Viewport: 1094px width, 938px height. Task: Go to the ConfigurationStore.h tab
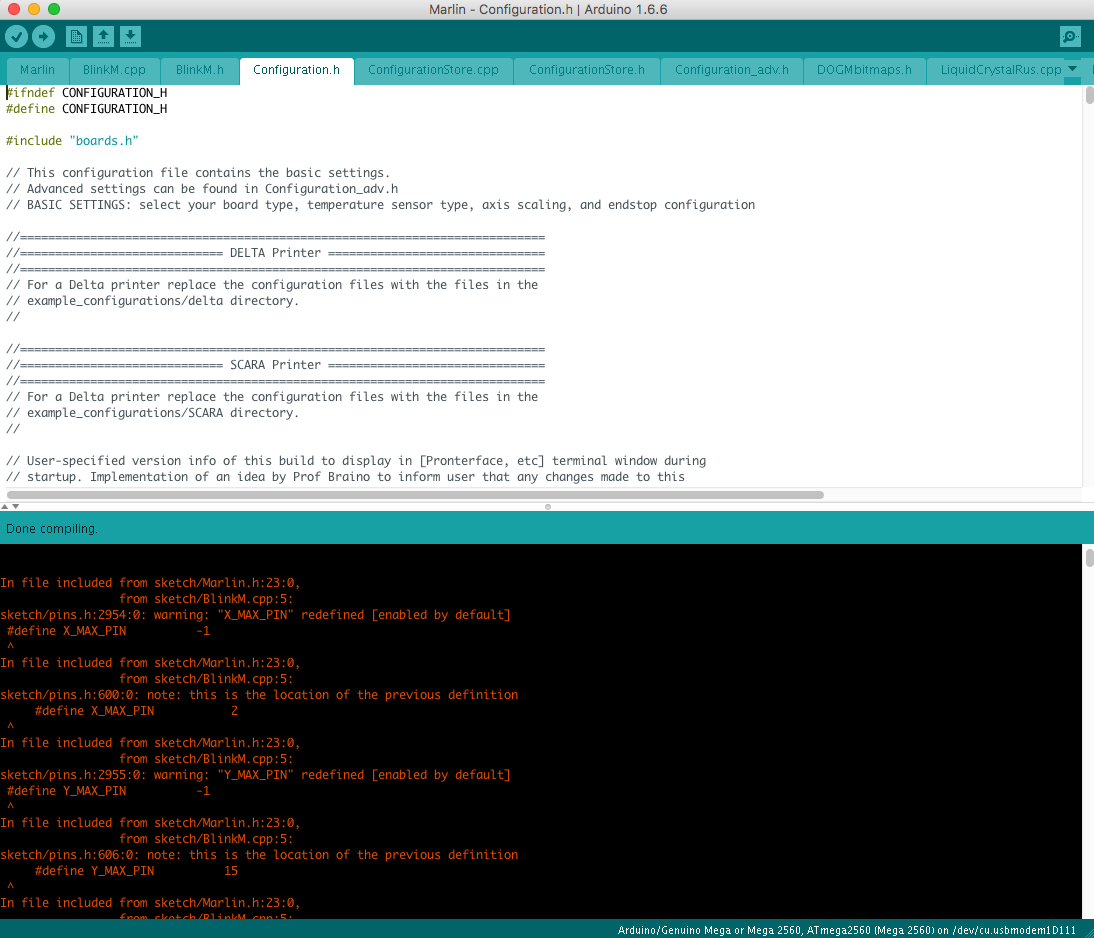[587, 70]
